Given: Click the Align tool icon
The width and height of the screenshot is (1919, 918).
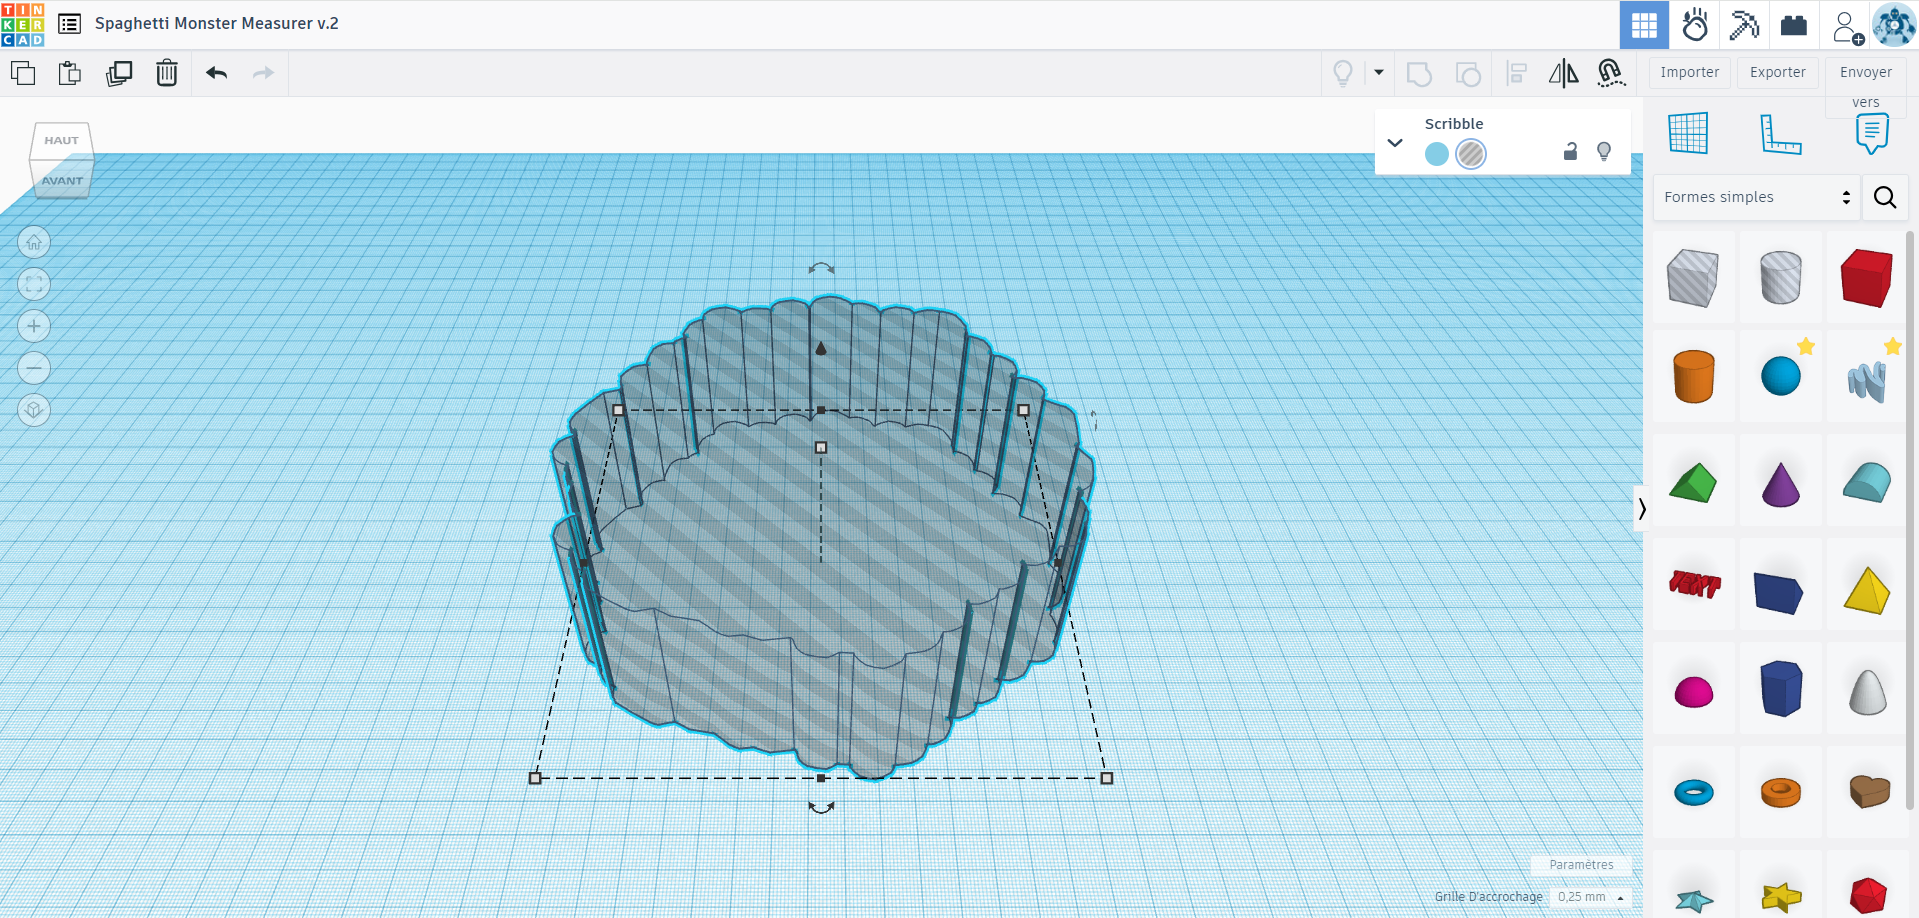Looking at the screenshot, I should 1516,73.
